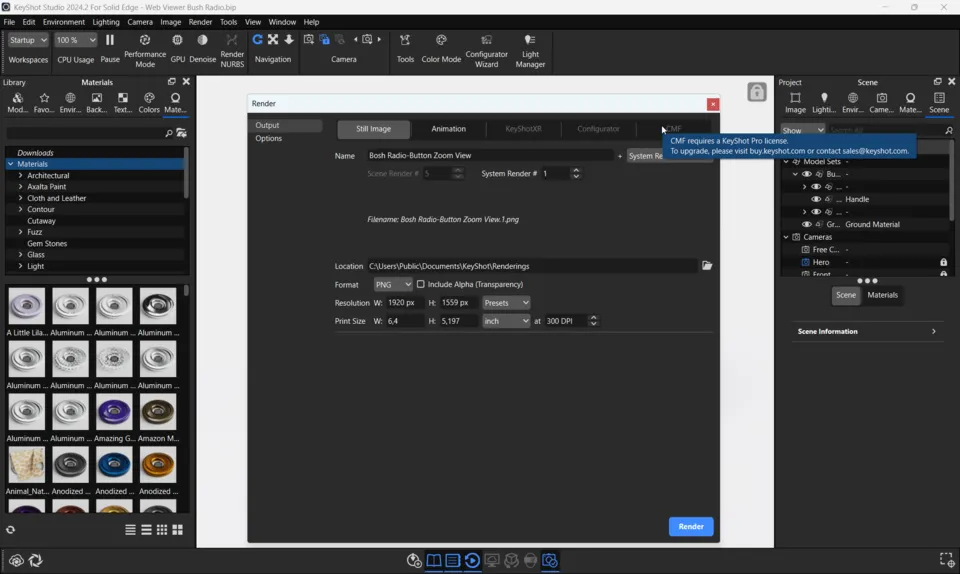
Task: Edit the render Name field
Action: 490,155
